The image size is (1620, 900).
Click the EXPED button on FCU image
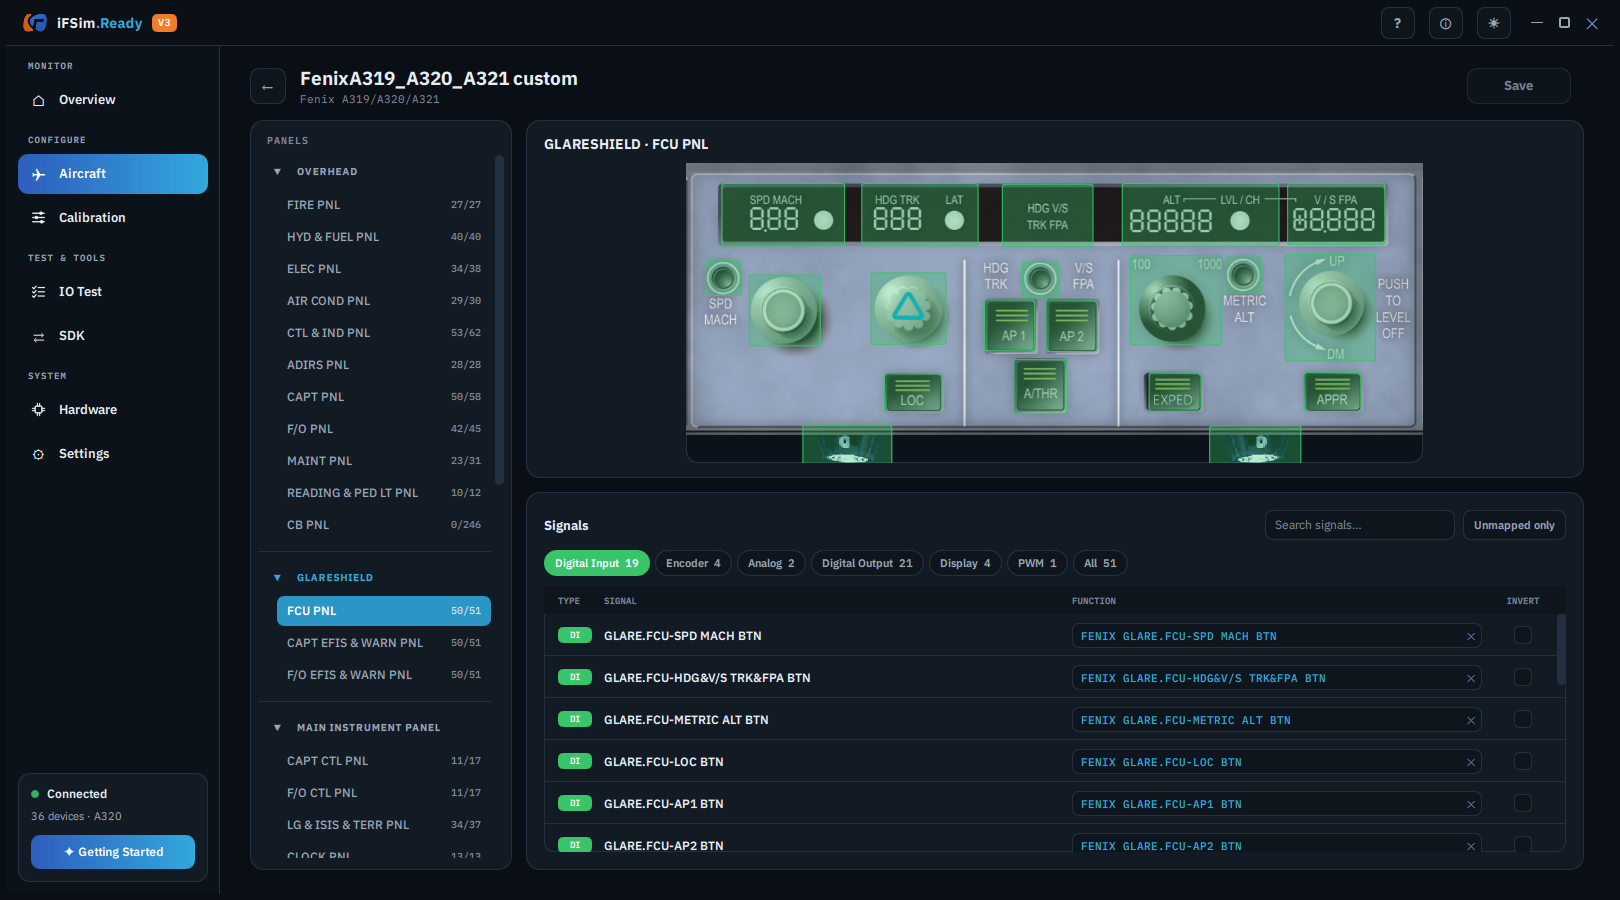point(1172,391)
